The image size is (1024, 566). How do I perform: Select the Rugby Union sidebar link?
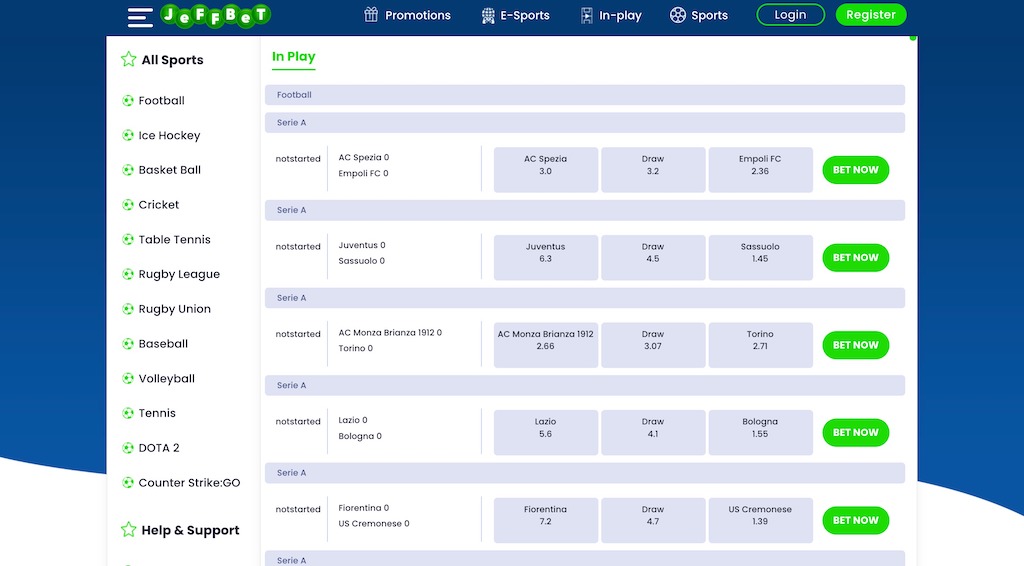[174, 309]
